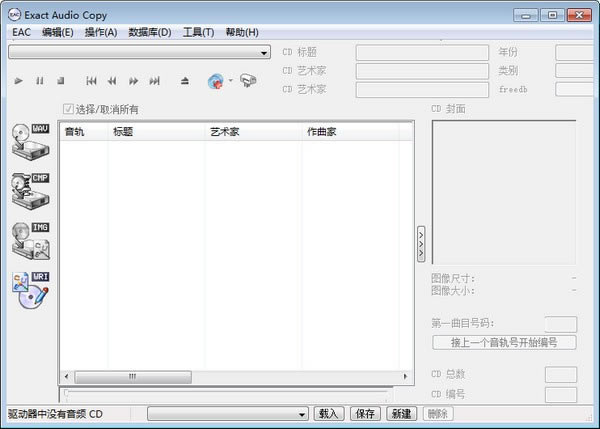Click the WAV copy tracks icon
This screenshot has width=600, height=429.
click(30, 141)
